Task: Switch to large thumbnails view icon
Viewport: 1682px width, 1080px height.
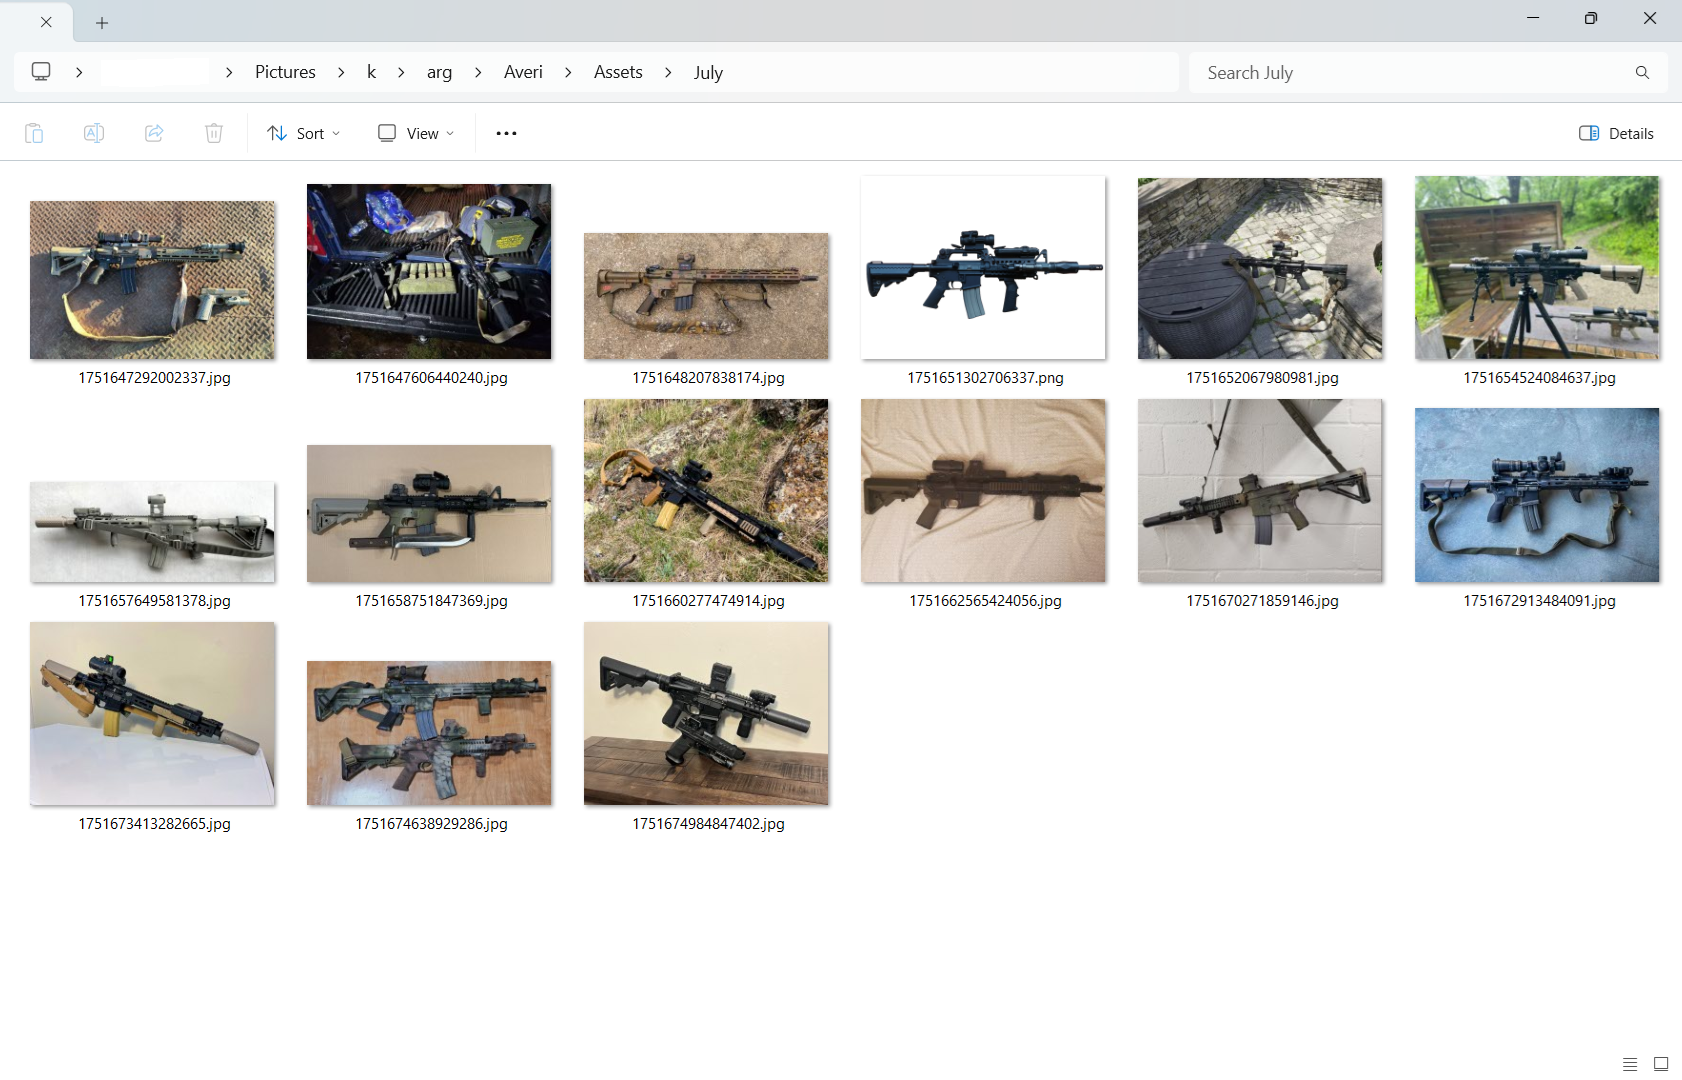Action: [1661, 1064]
